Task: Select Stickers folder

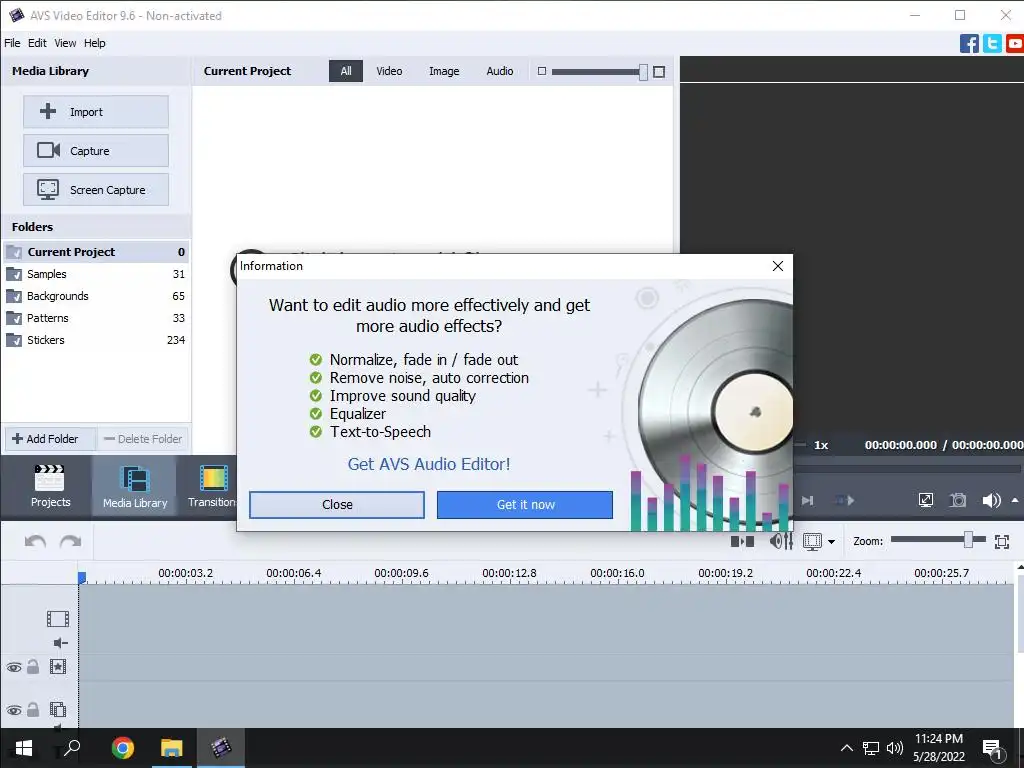Action: (x=96, y=340)
